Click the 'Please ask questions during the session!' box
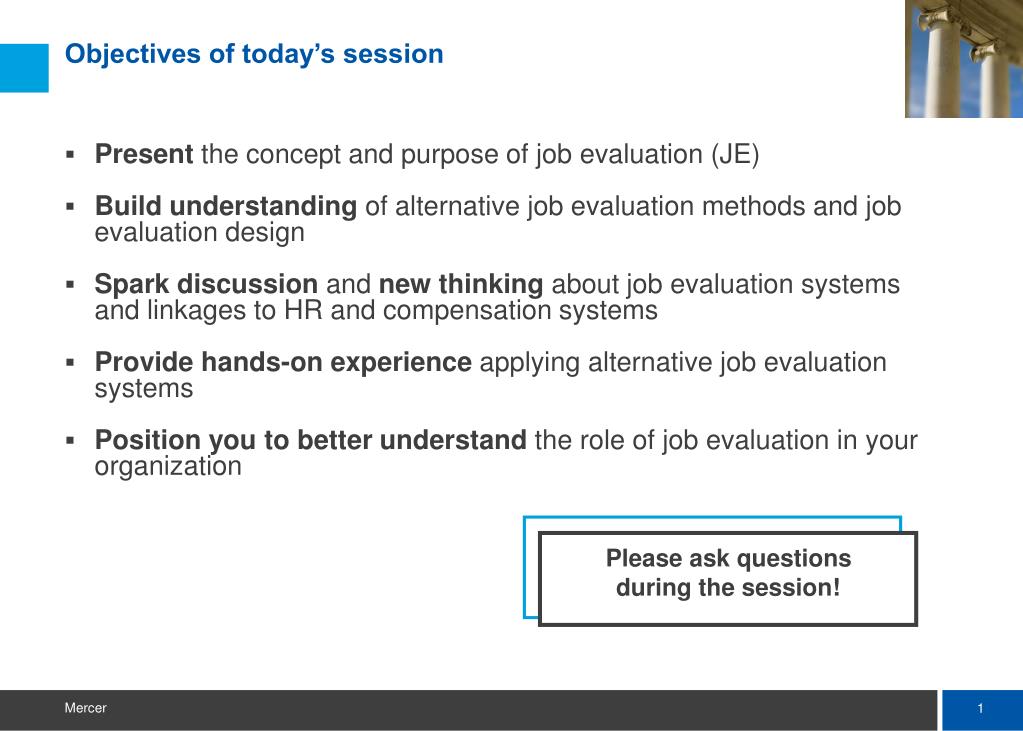The height and width of the screenshot is (731, 1023). pos(728,579)
